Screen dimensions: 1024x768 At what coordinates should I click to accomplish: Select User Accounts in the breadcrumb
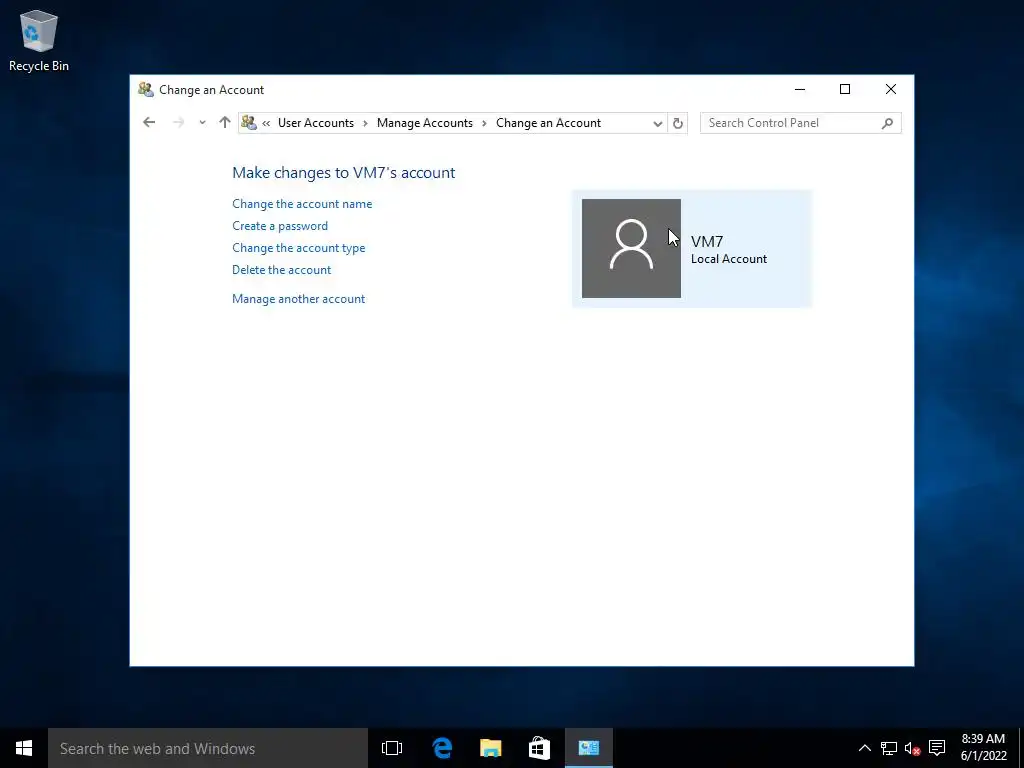click(x=315, y=123)
